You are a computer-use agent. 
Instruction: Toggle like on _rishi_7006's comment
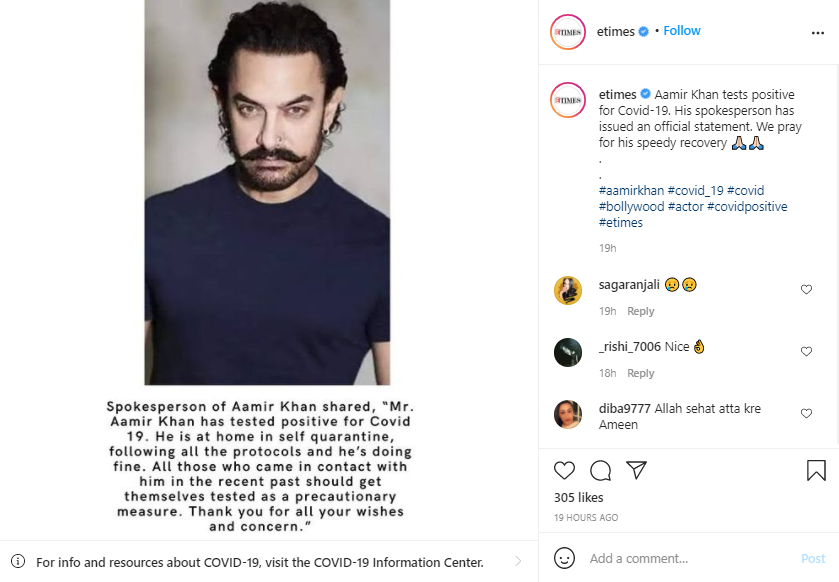[806, 351]
